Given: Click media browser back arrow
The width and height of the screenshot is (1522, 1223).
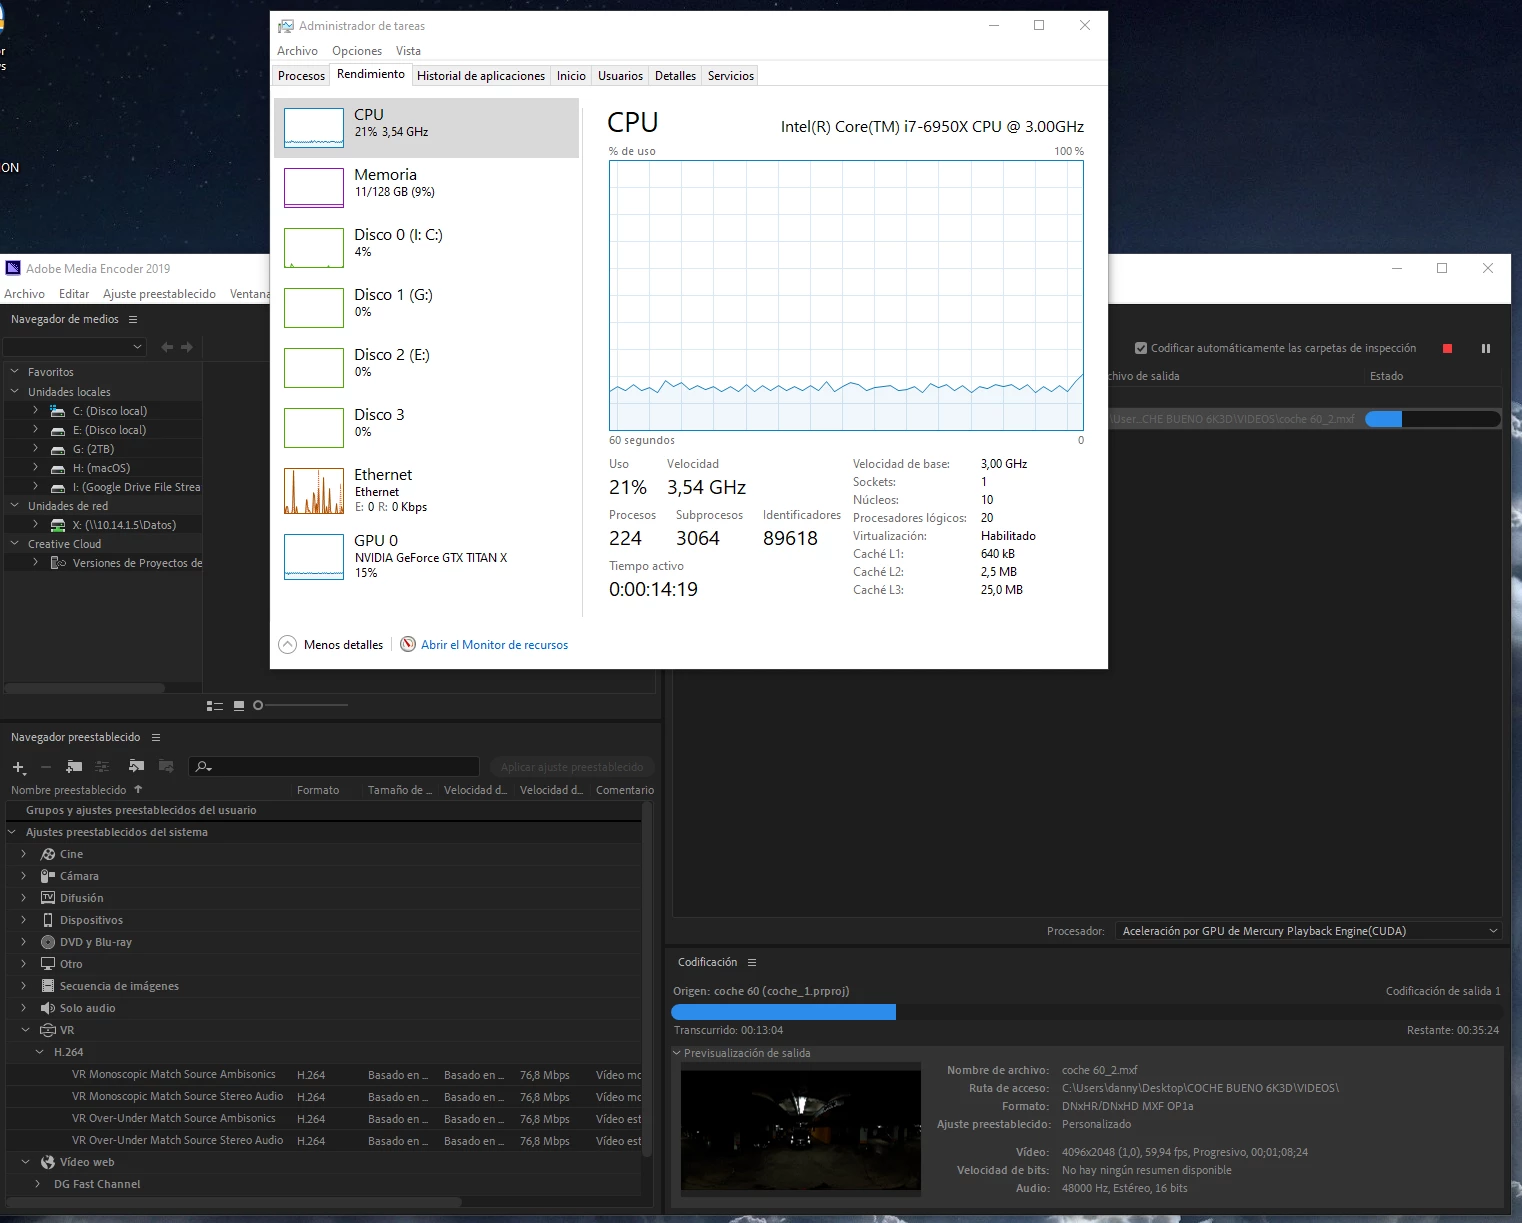Looking at the screenshot, I should [167, 347].
